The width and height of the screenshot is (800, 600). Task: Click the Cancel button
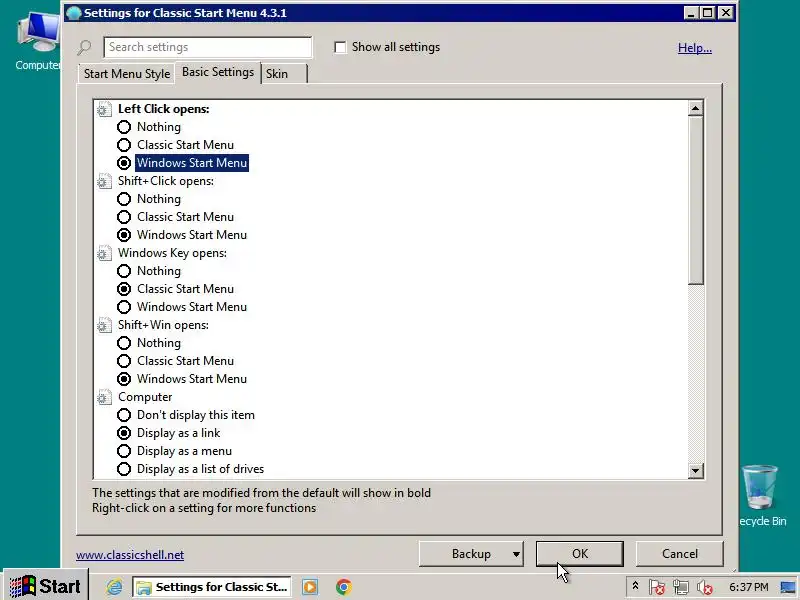coord(680,554)
